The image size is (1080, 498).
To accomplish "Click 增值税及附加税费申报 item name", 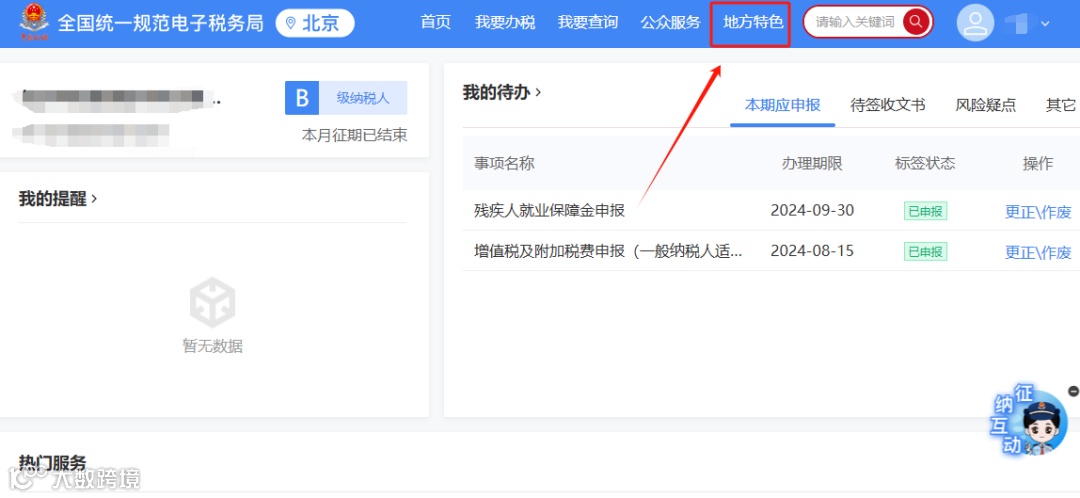I will [608, 251].
